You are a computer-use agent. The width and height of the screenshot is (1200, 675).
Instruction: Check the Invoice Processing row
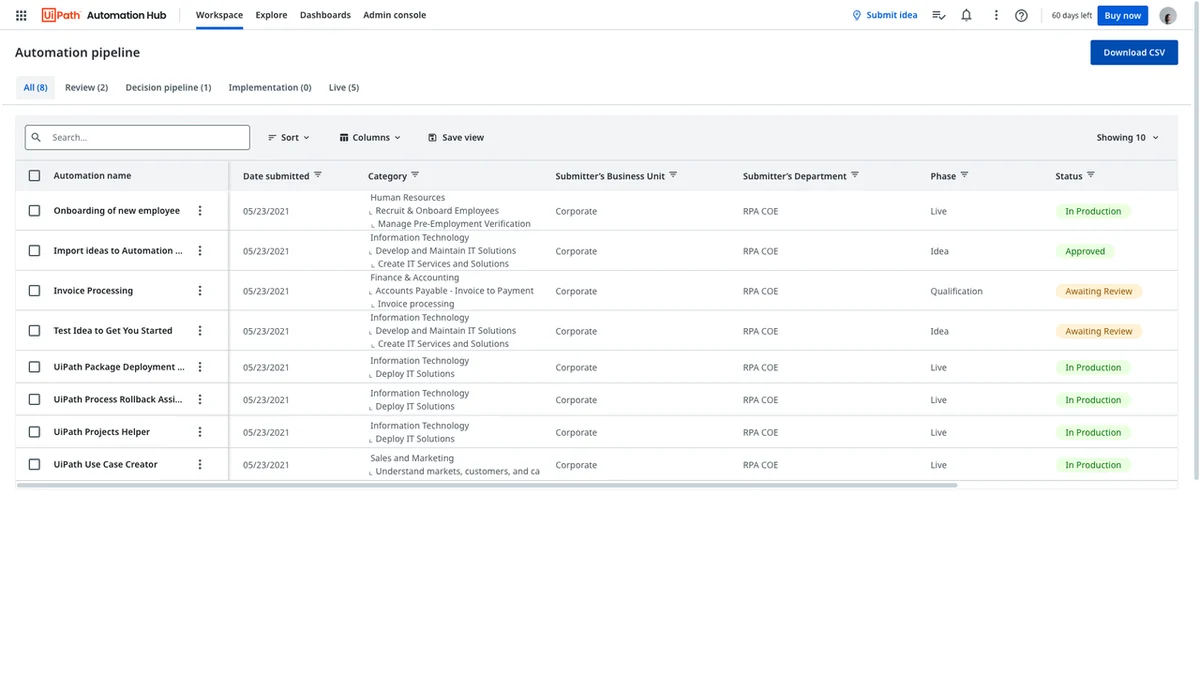(x=34, y=291)
